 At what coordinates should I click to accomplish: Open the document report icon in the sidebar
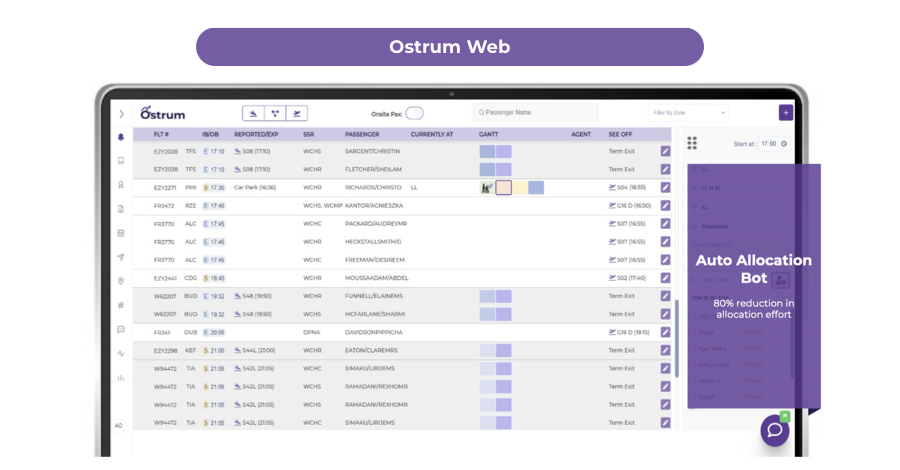(121, 209)
